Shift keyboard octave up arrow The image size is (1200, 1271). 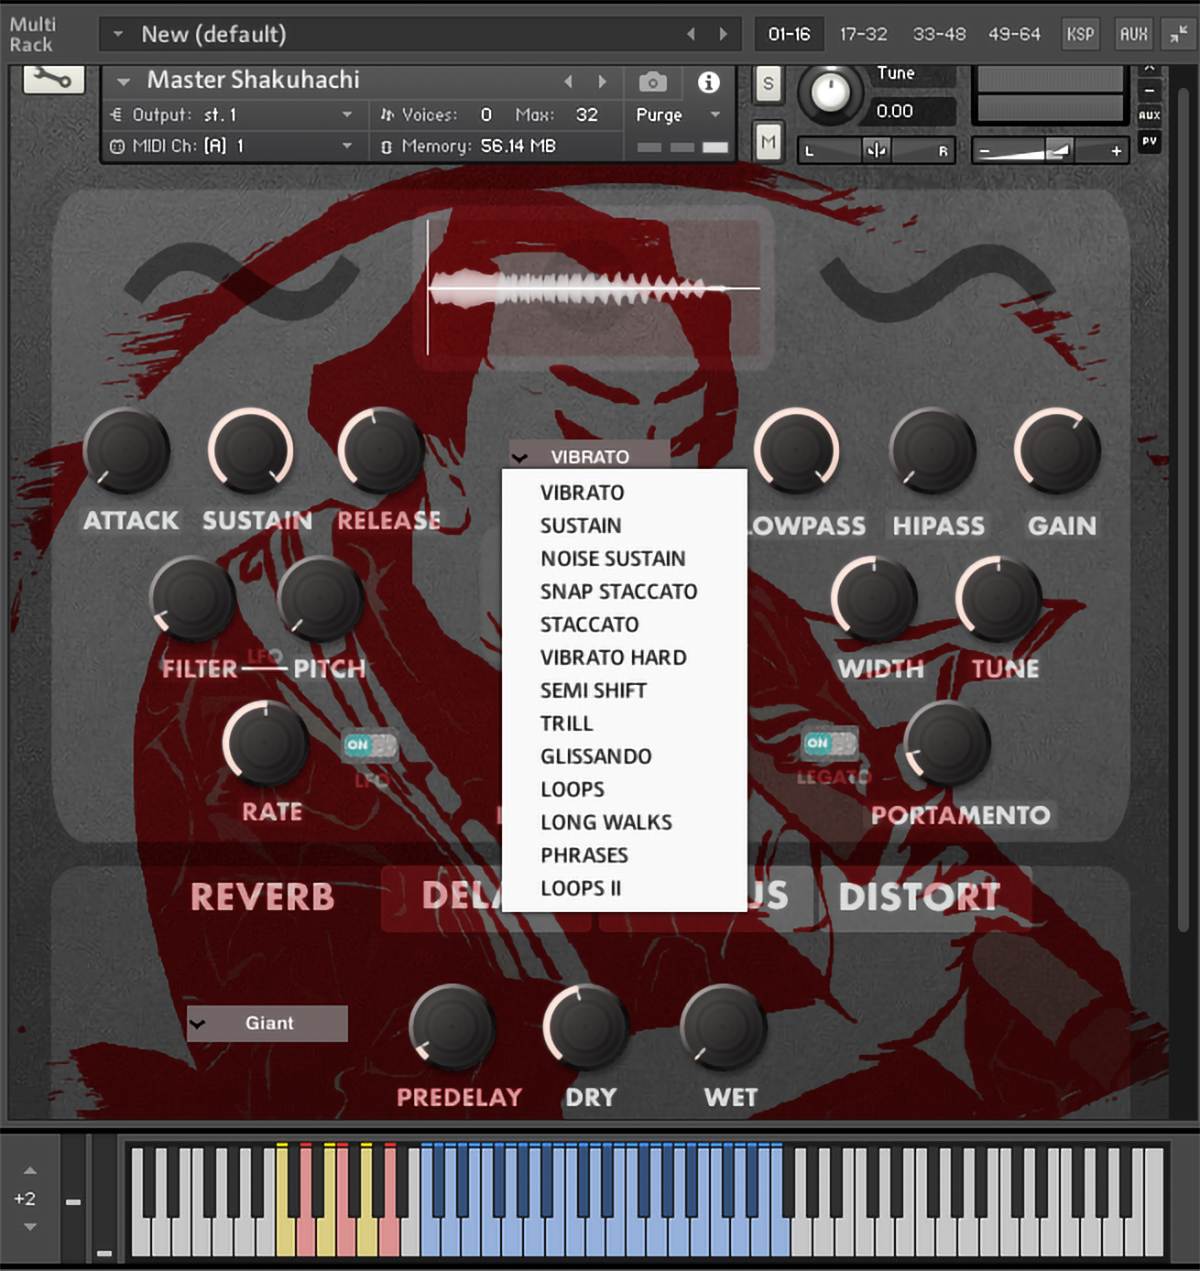[30, 1170]
